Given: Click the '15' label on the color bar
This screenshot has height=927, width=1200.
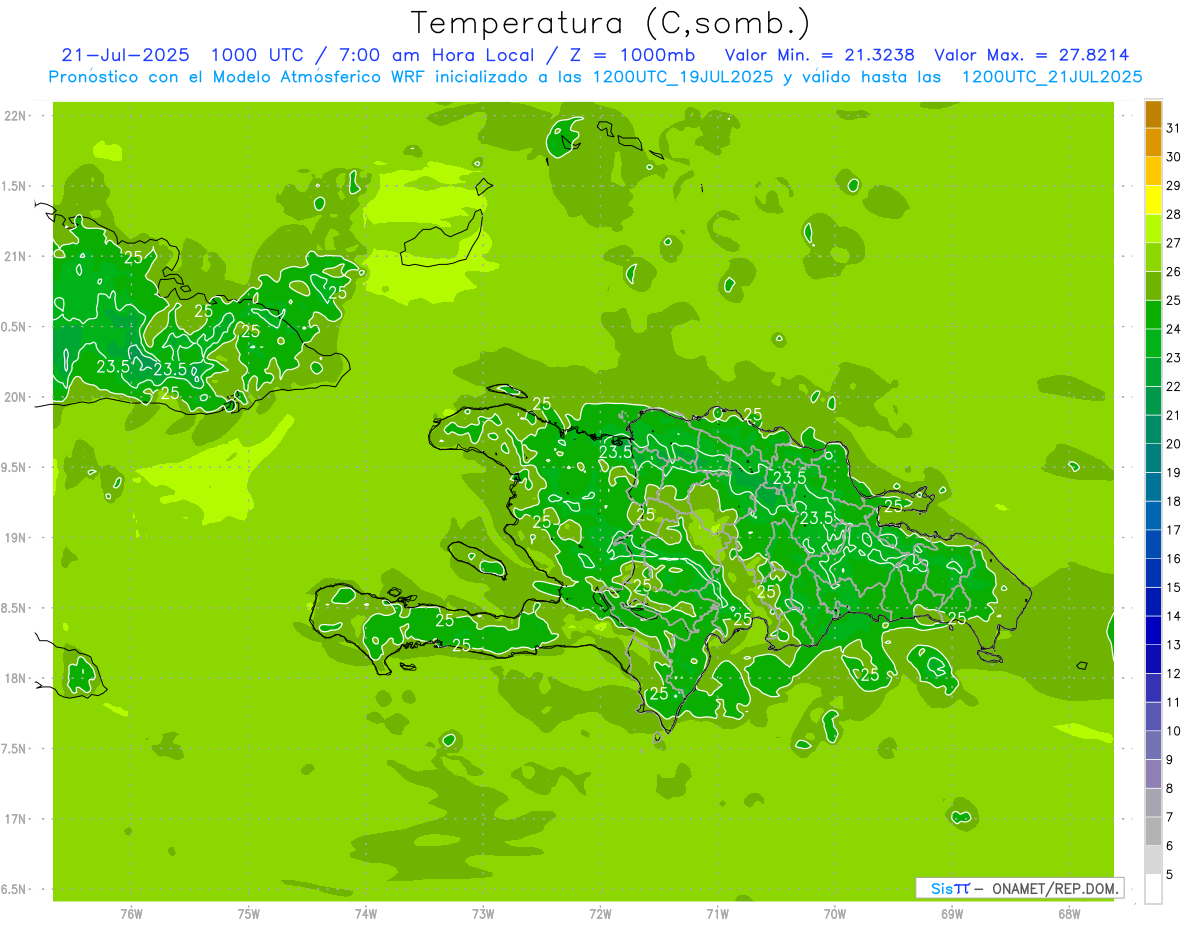Looking at the screenshot, I should [x=1174, y=587].
